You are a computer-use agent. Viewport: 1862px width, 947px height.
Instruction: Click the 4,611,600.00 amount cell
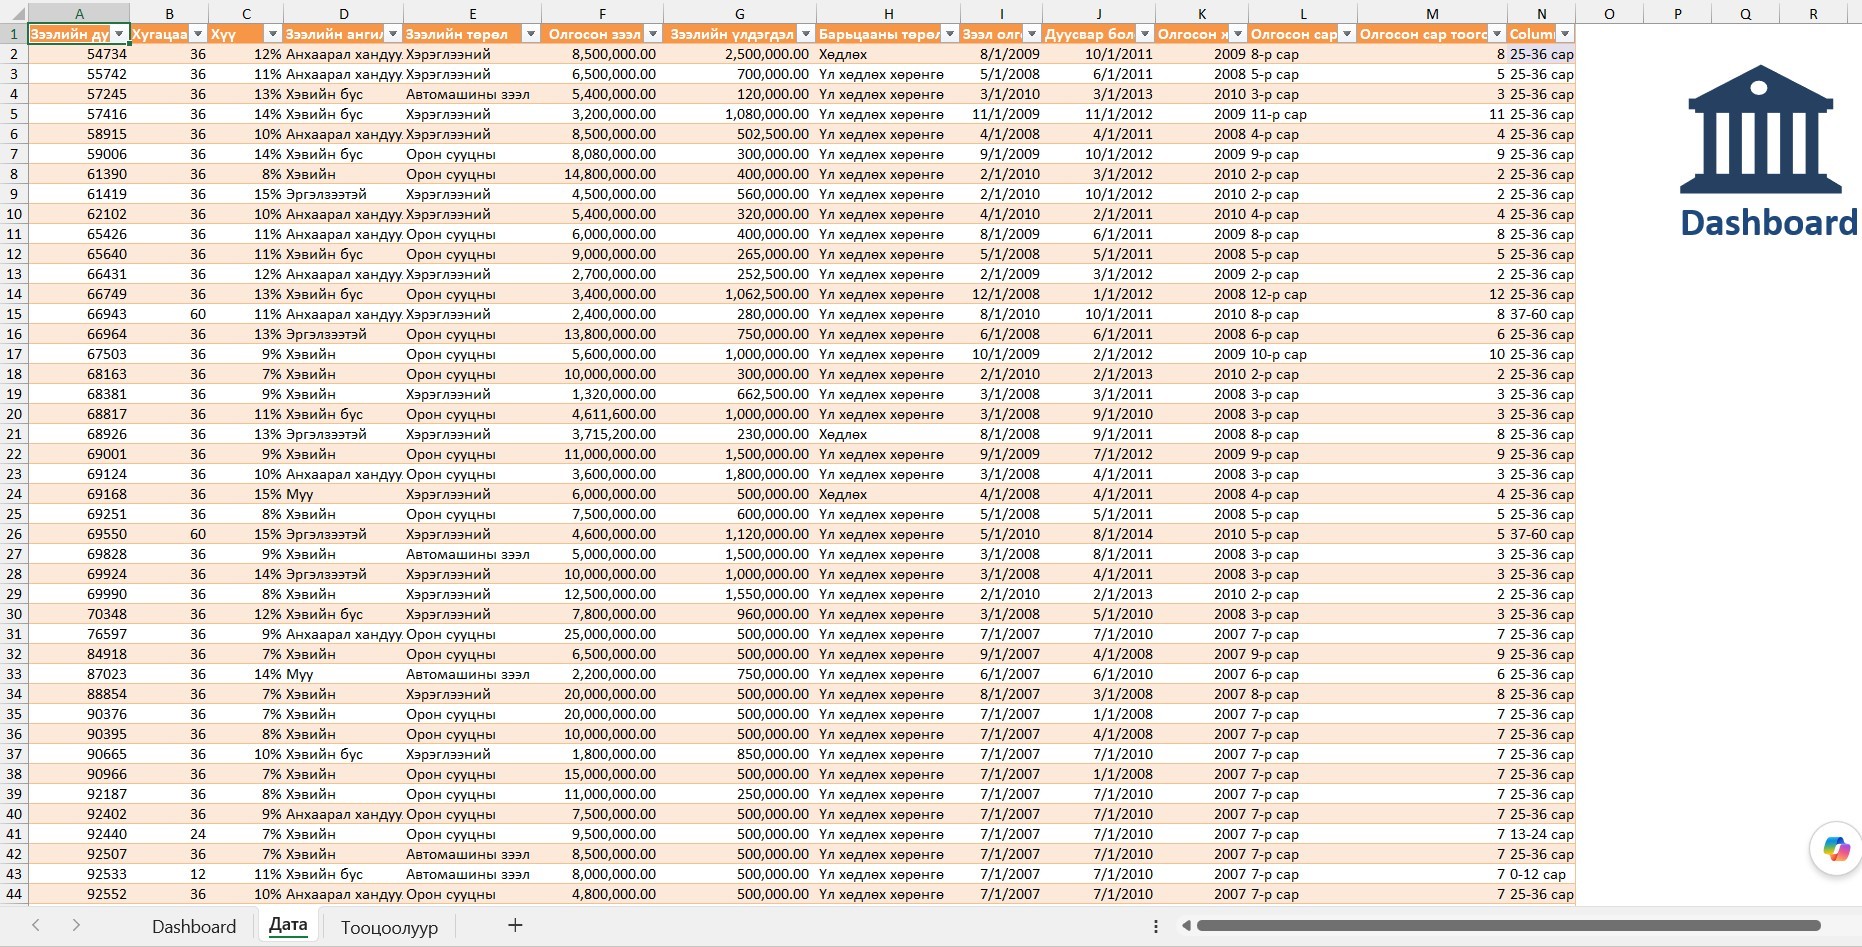click(x=602, y=414)
